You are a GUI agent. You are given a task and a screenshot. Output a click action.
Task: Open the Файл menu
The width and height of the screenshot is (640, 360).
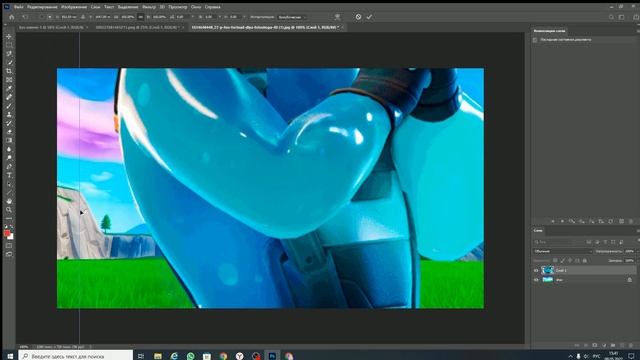pos(18,7)
